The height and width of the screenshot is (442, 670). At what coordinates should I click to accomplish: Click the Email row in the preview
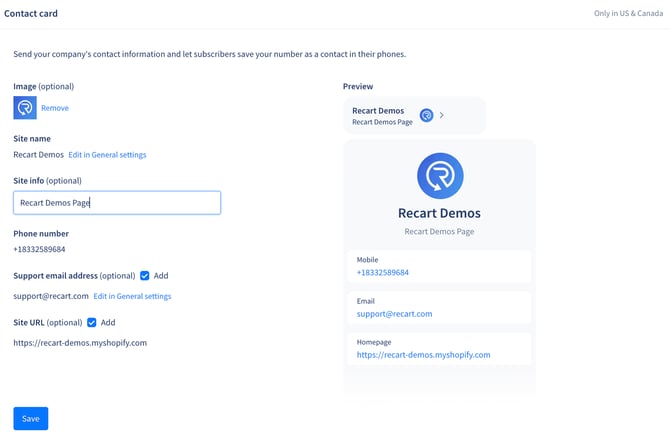coord(439,307)
